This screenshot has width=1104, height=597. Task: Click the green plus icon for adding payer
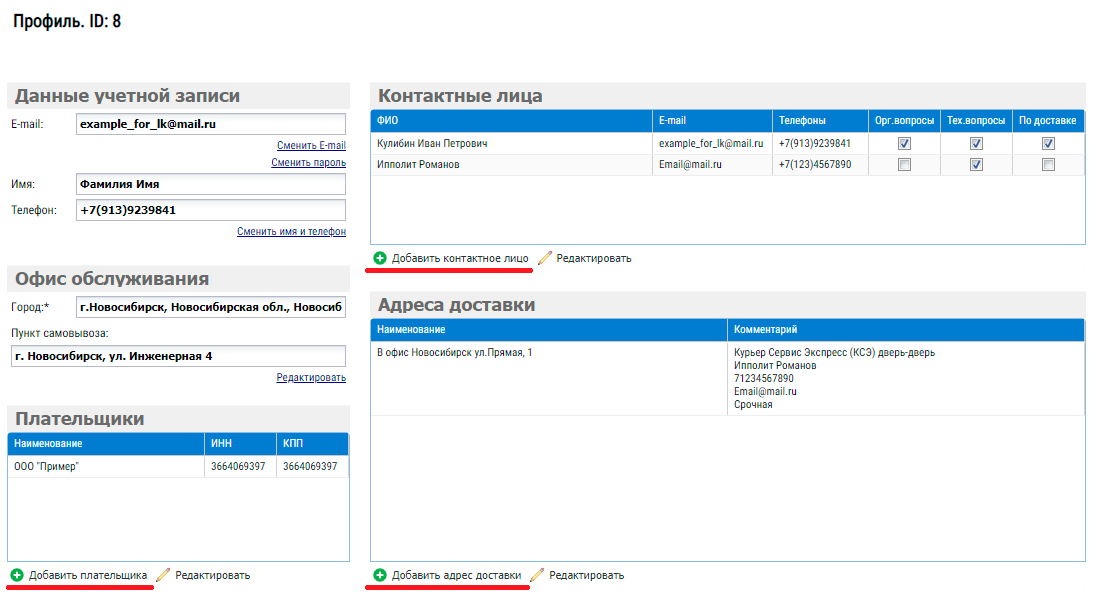point(17,575)
